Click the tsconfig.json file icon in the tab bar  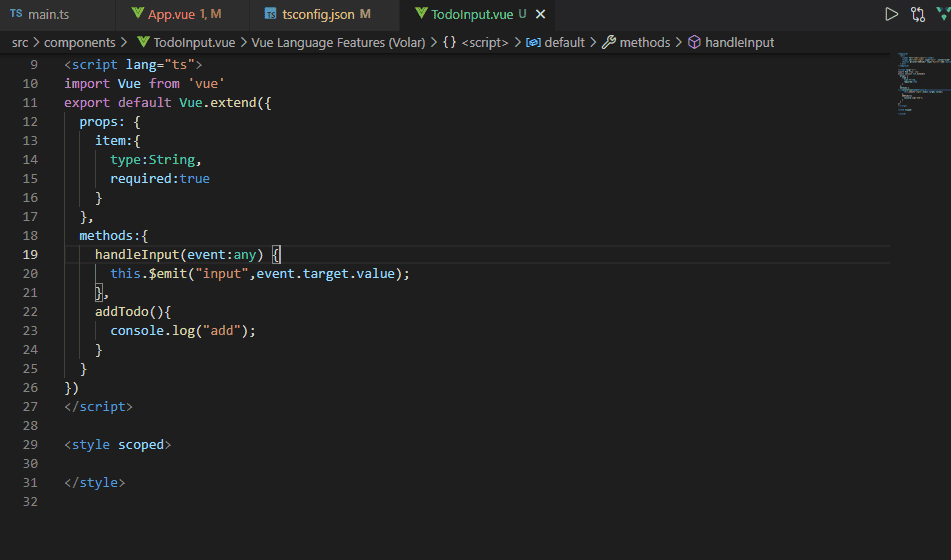pos(271,13)
